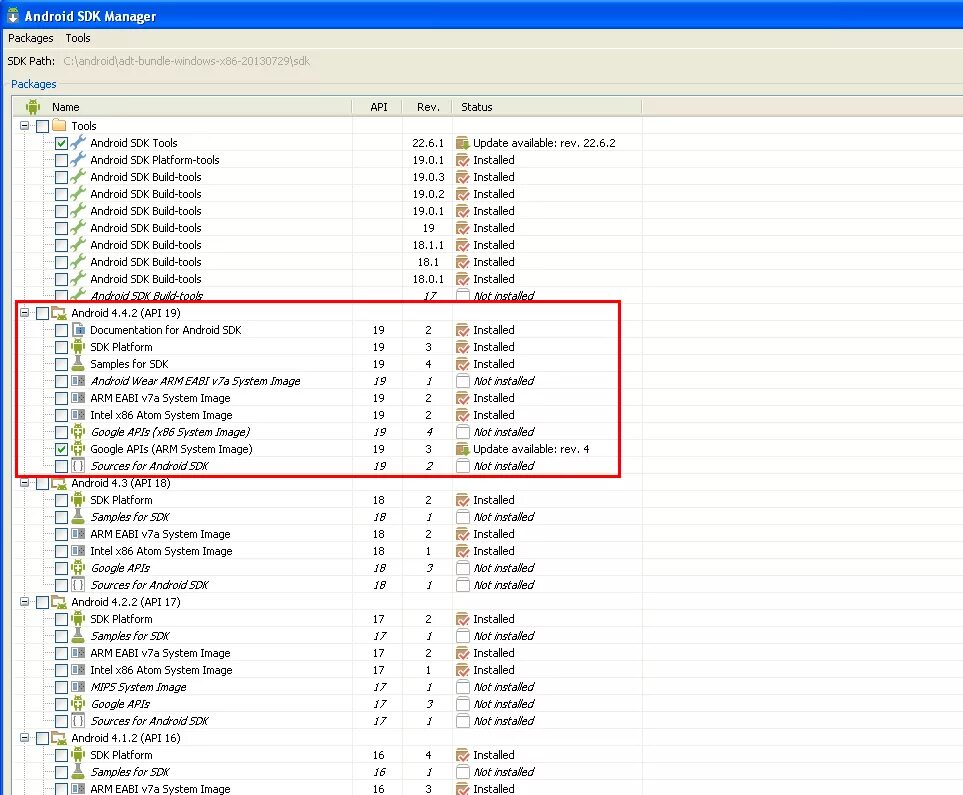Sort by the Name column header
This screenshot has width=963, height=795.
click(x=182, y=107)
